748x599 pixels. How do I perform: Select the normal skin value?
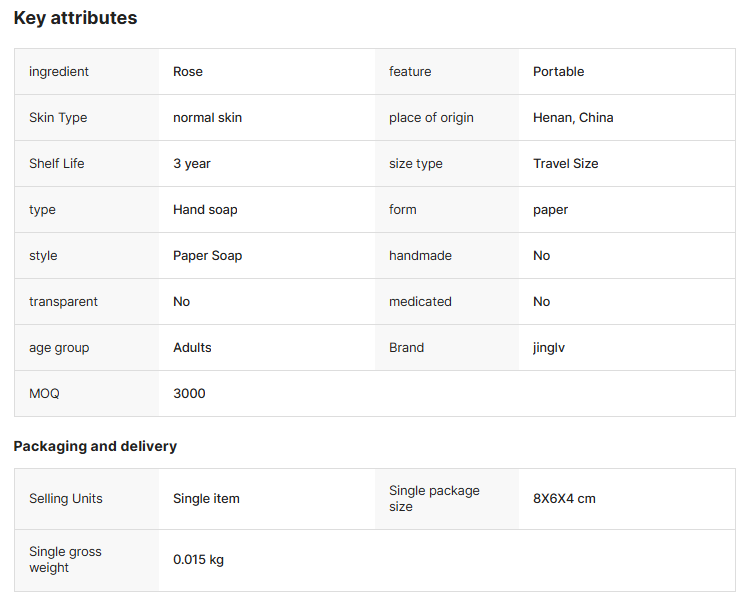207,118
